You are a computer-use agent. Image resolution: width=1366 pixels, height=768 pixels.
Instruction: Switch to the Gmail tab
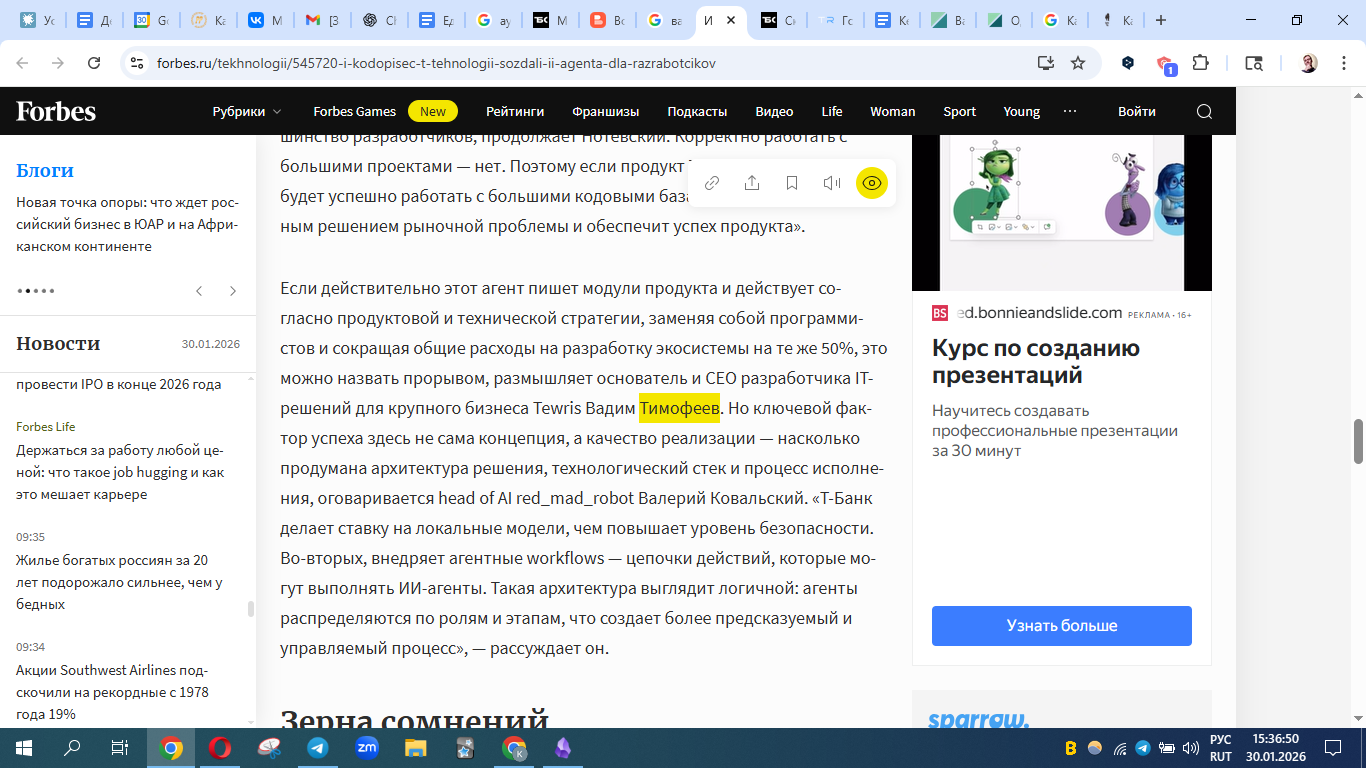pyautogui.click(x=323, y=20)
